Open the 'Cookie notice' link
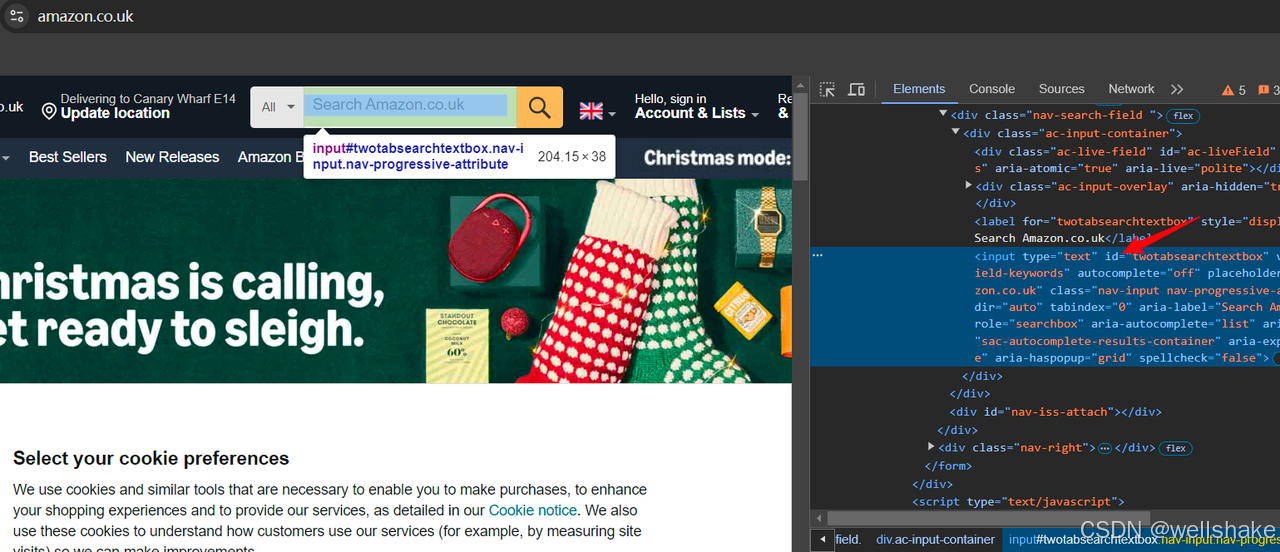The width and height of the screenshot is (1280, 552). 533,510
